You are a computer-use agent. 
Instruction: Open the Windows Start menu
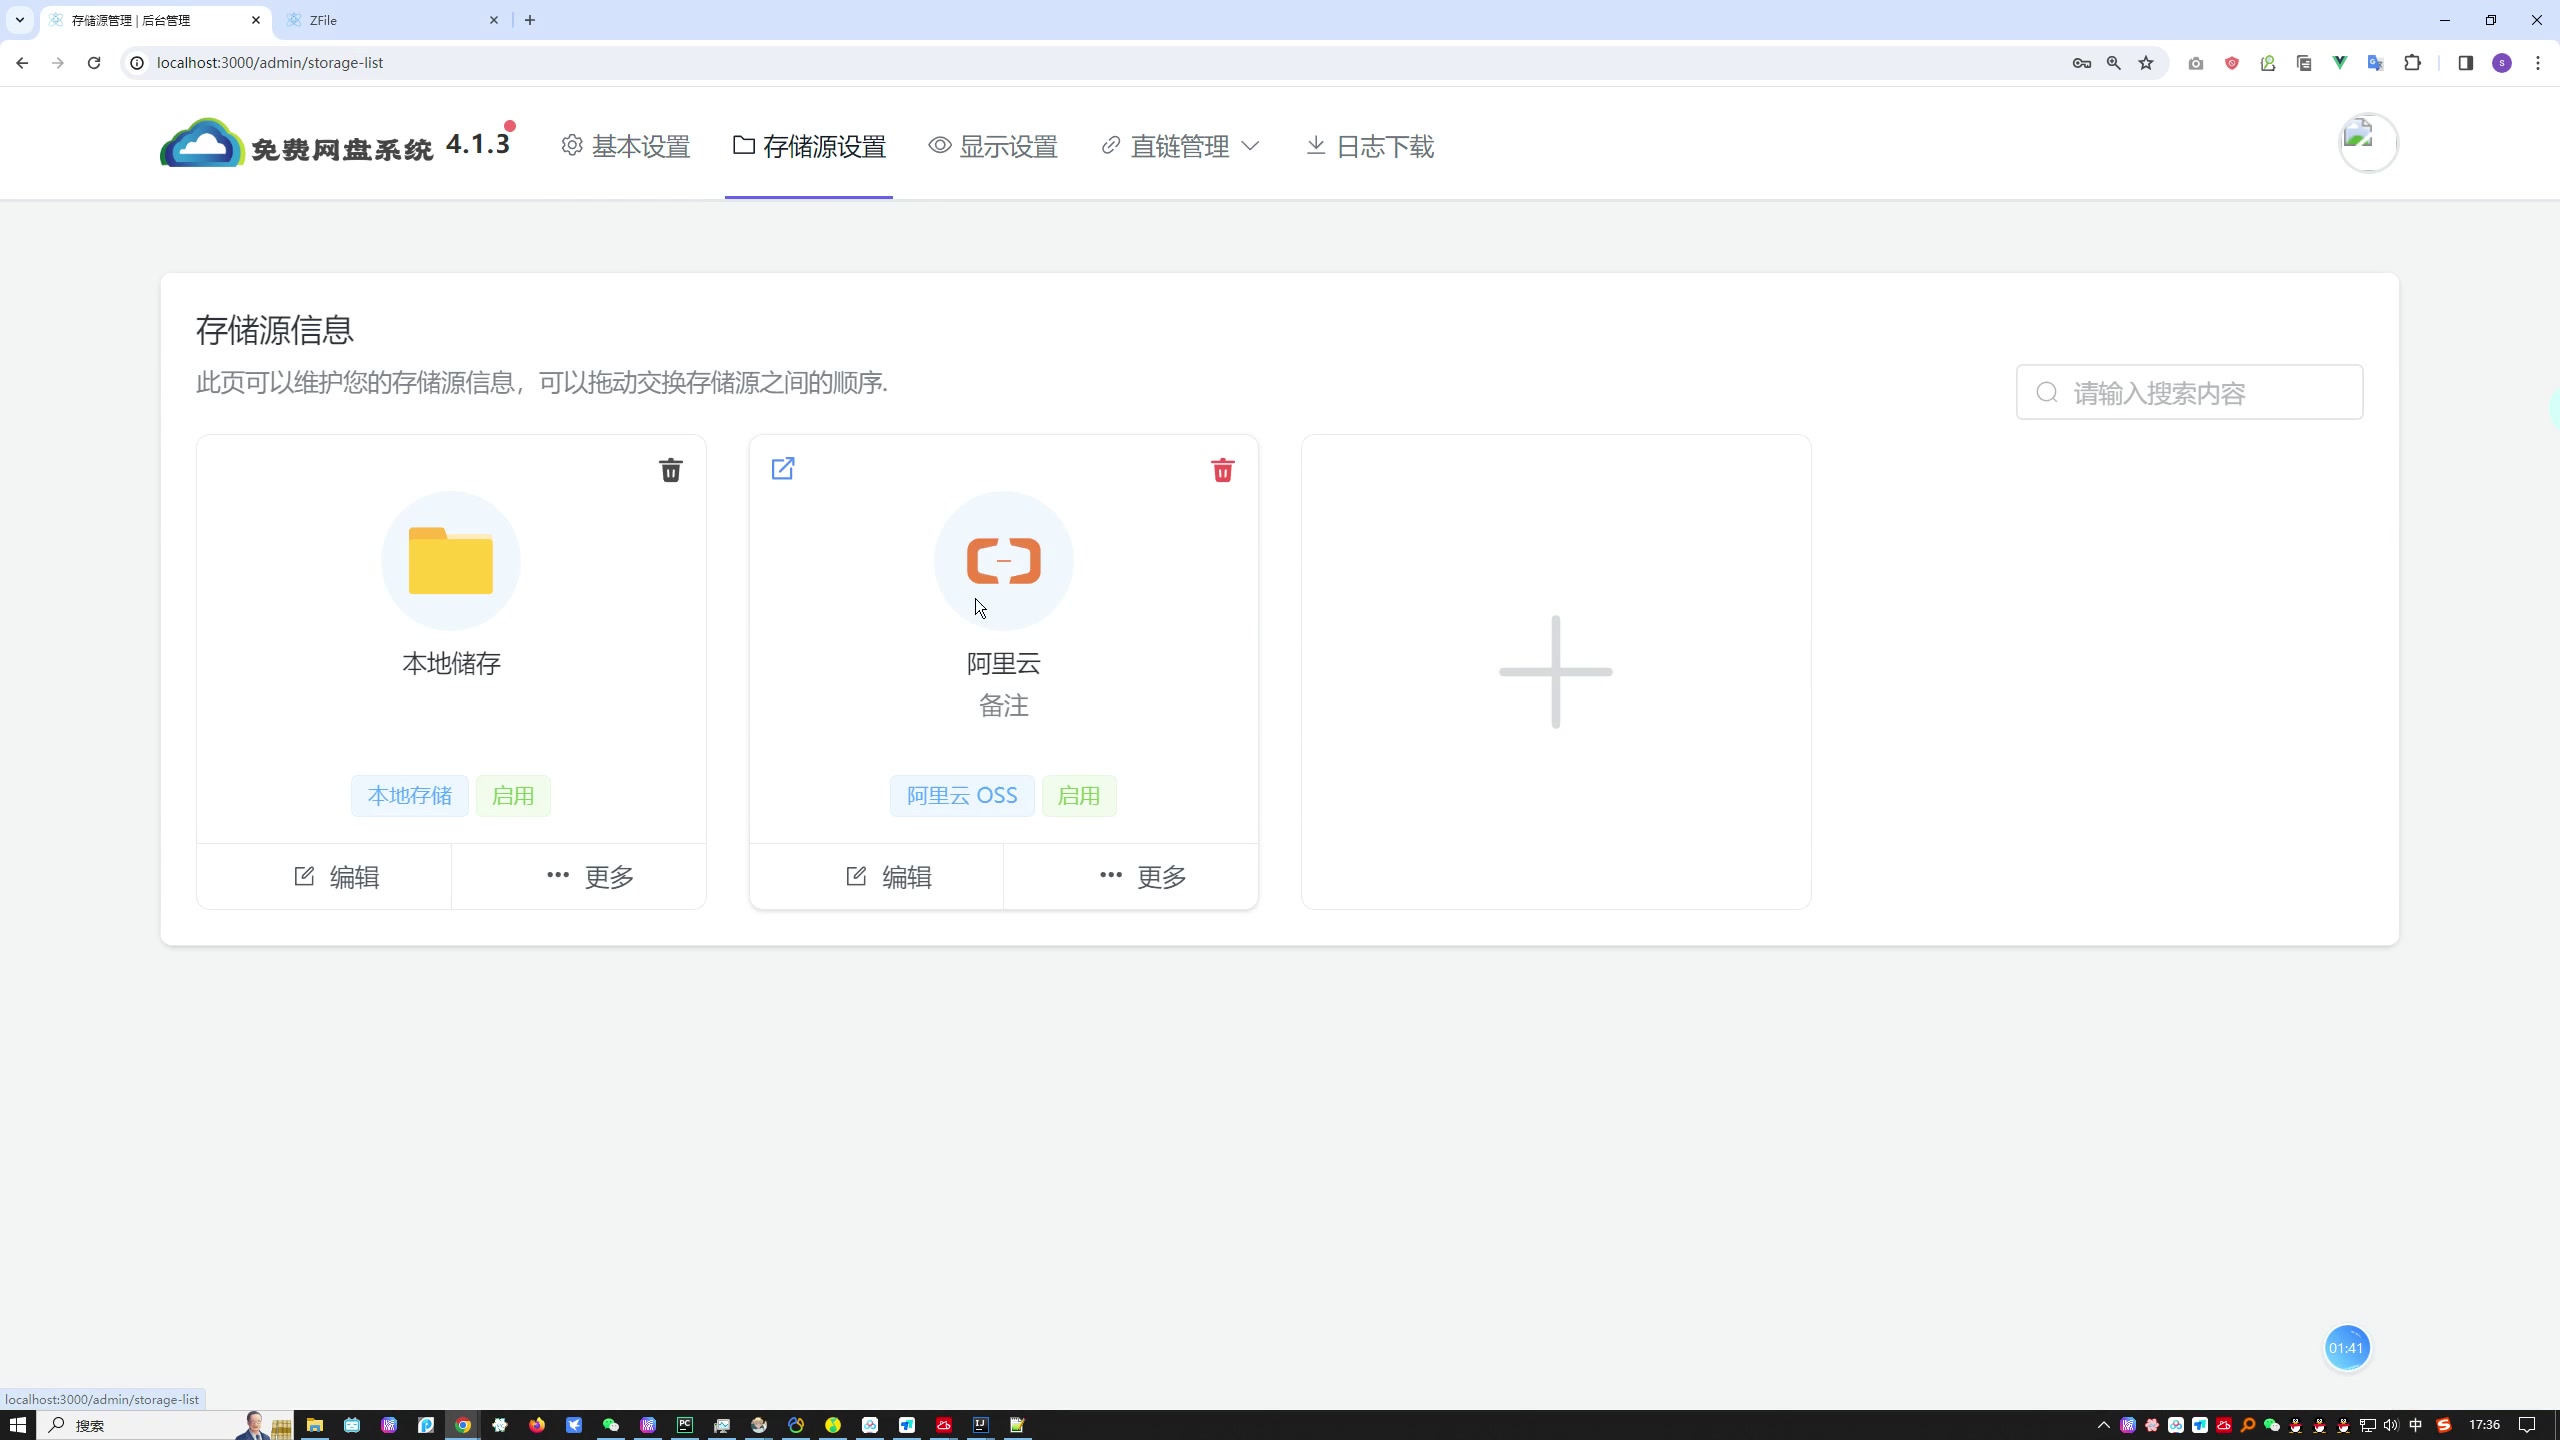pos(17,1425)
